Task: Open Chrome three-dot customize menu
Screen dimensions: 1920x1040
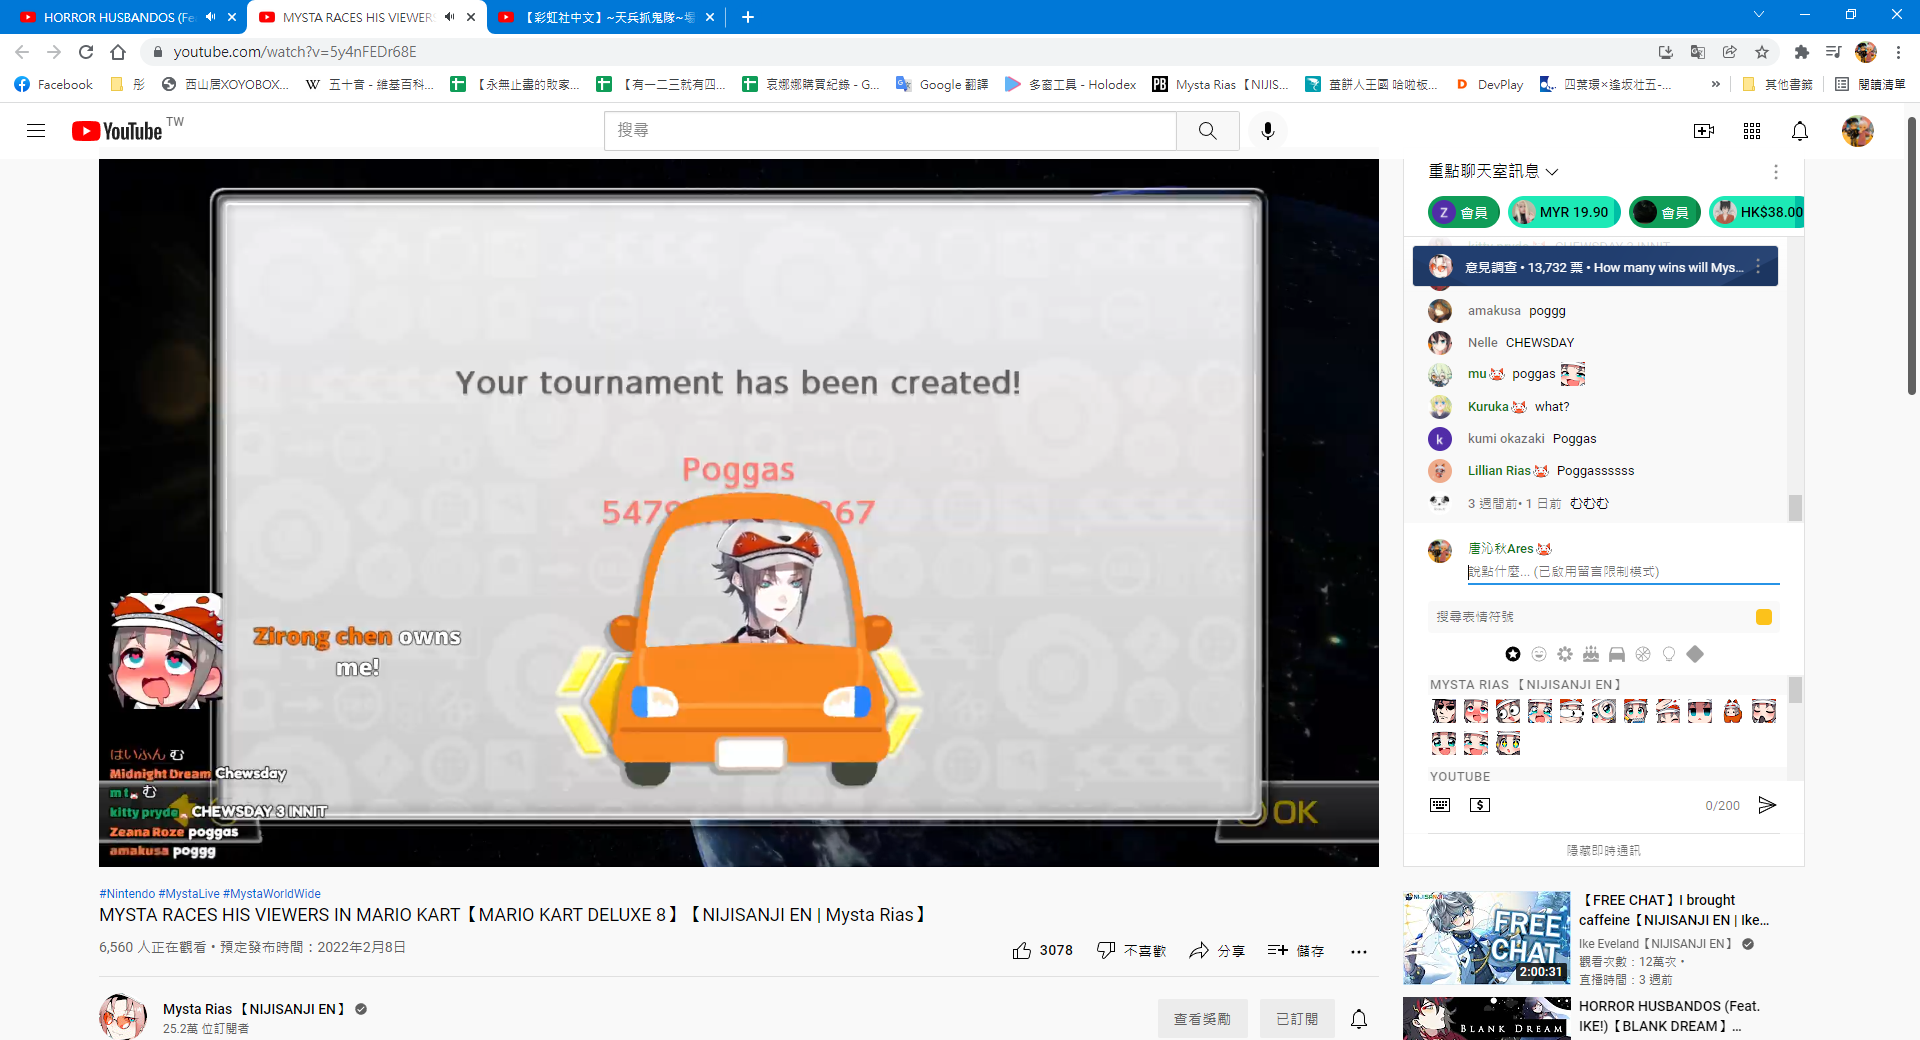Action: coord(1898,52)
